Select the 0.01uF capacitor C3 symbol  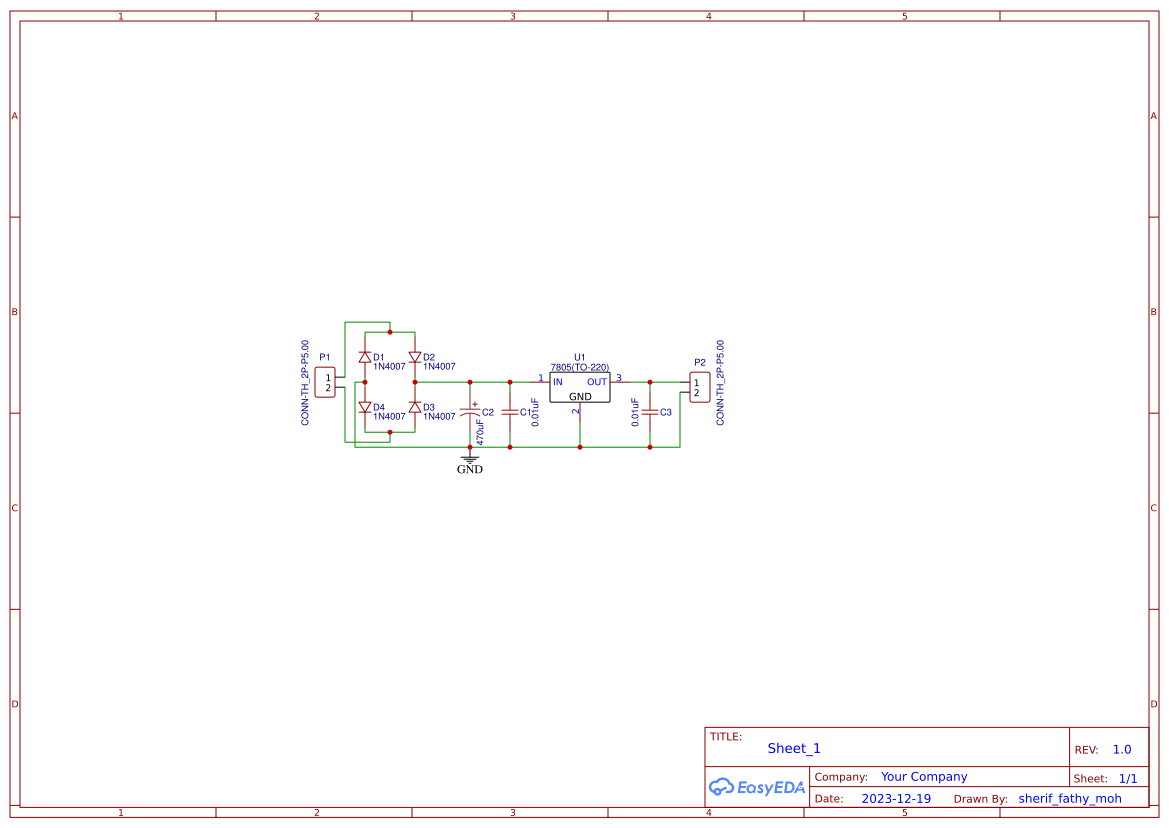650,412
